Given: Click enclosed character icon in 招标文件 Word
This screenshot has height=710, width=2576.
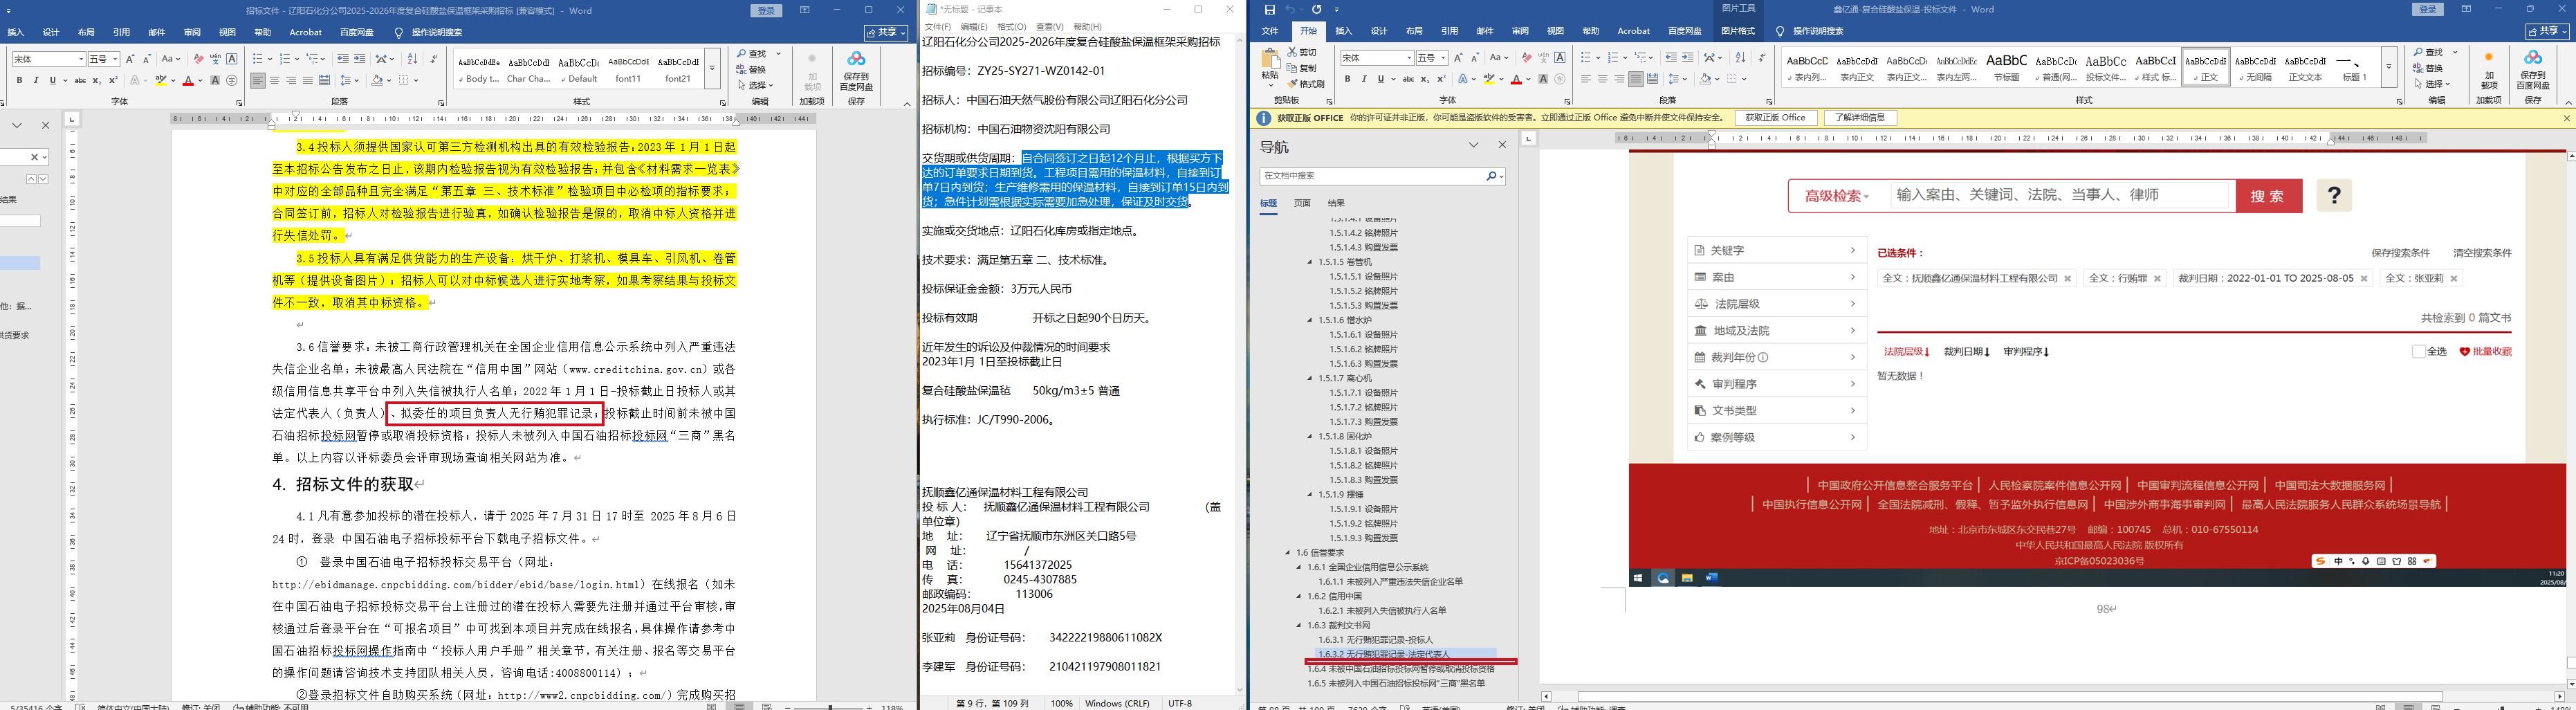Looking at the screenshot, I should click(x=232, y=80).
